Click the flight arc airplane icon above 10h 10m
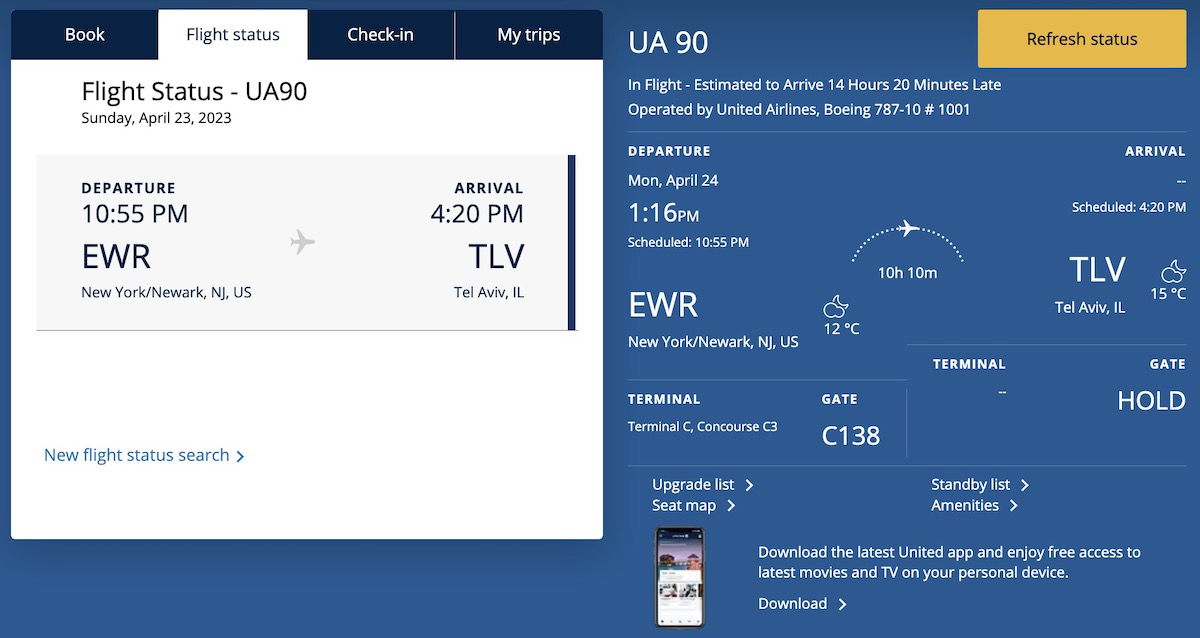Screen dimensions: 1200x638 (908, 228)
